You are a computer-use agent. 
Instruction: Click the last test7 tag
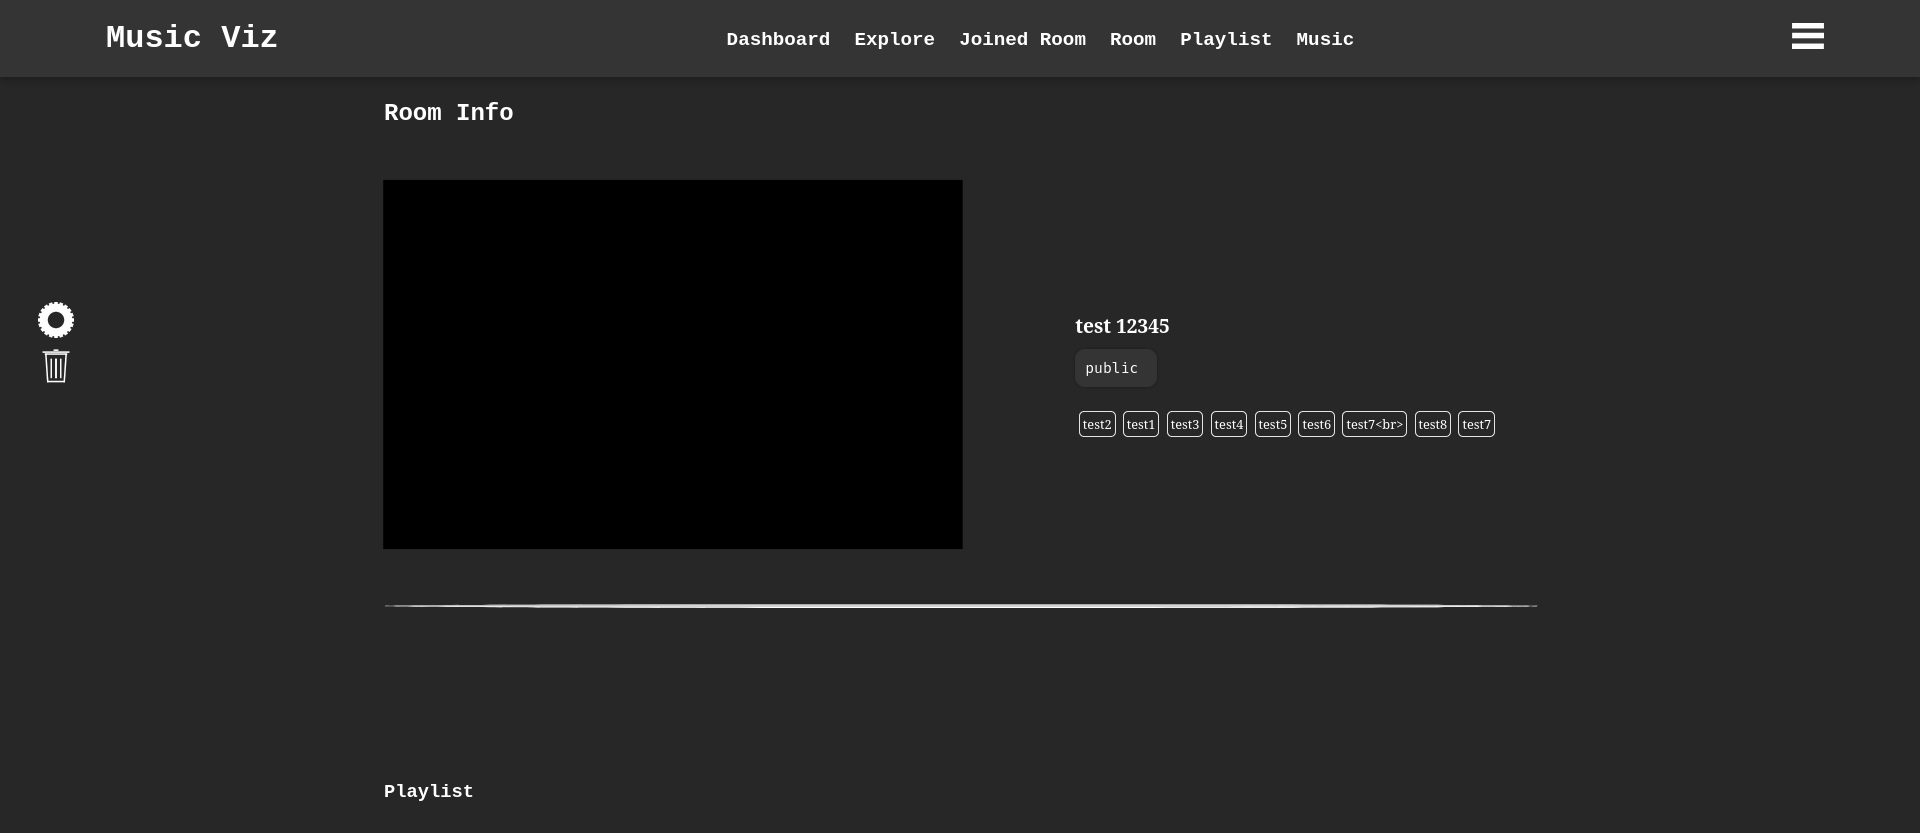(1476, 424)
